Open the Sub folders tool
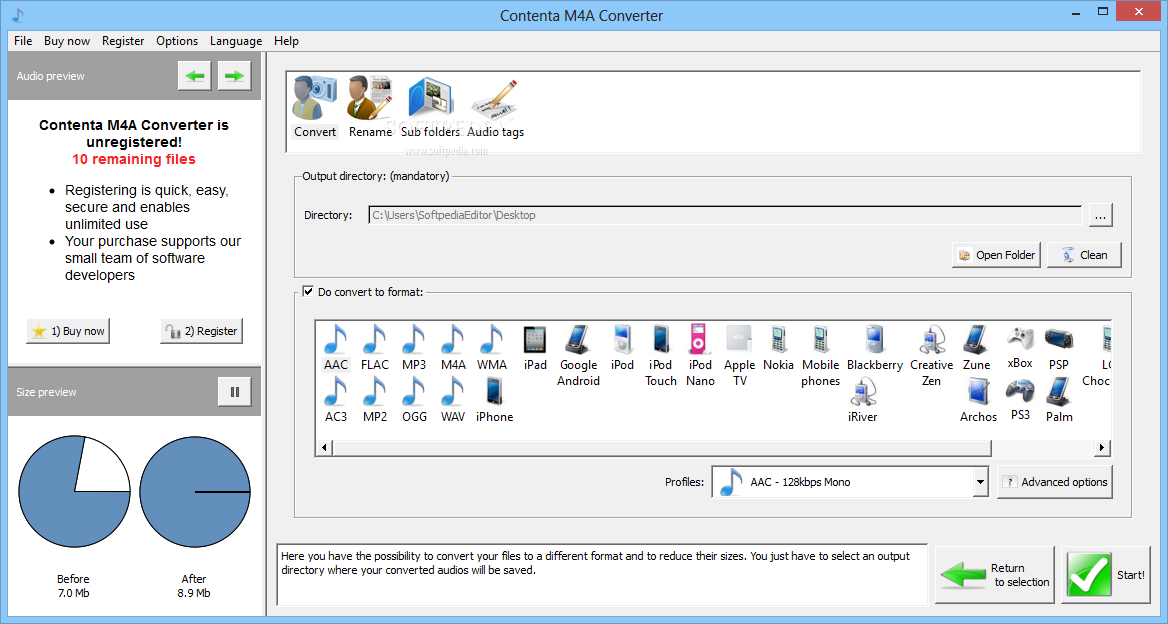 point(431,107)
